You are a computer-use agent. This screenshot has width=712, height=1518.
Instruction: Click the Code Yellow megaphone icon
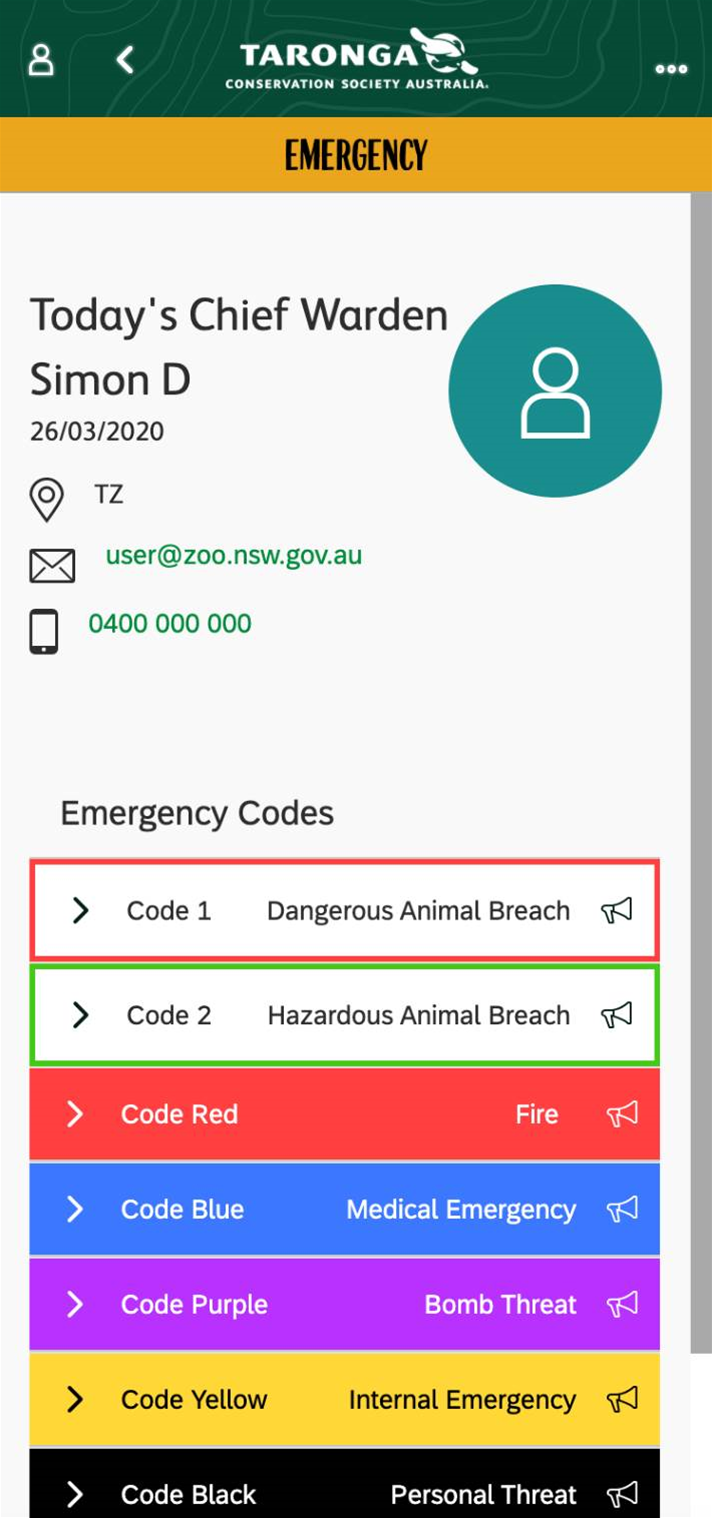[622, 1399]
